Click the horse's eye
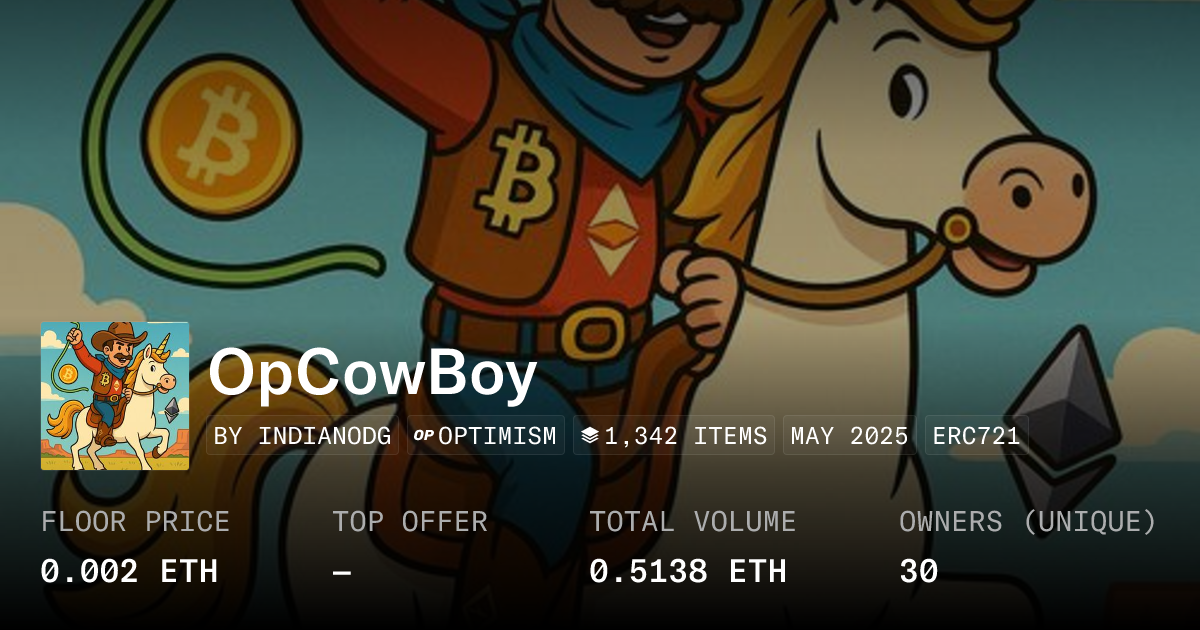The image size is (1200, 630). click(908, 93)
